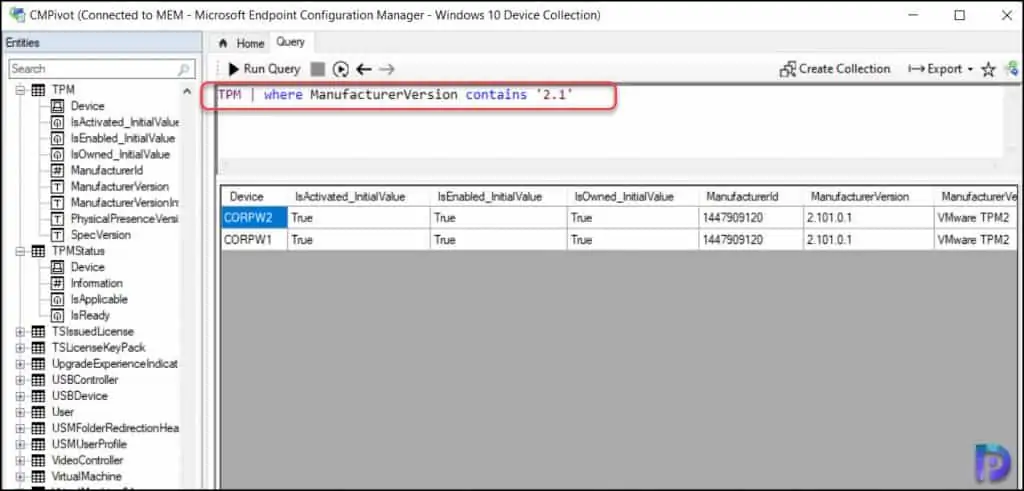Switch to the Query tab

pos(291,42)
